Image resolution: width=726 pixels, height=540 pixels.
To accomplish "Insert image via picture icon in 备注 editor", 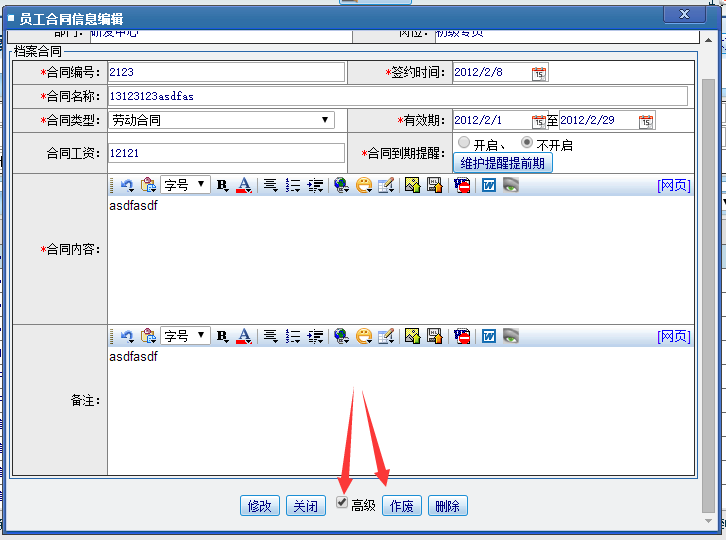I will pyautogui.click(x=412, y=336).
